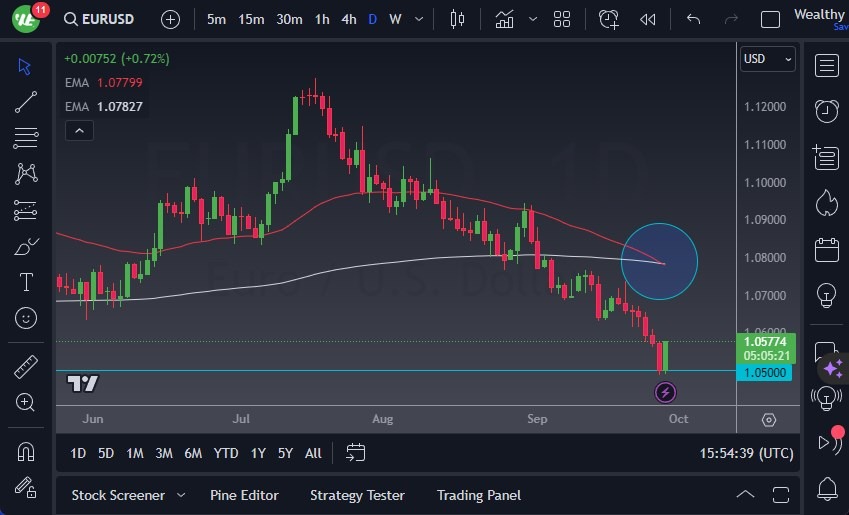Expand the Stock Screener dropdown arrow

tap(181, 495)
